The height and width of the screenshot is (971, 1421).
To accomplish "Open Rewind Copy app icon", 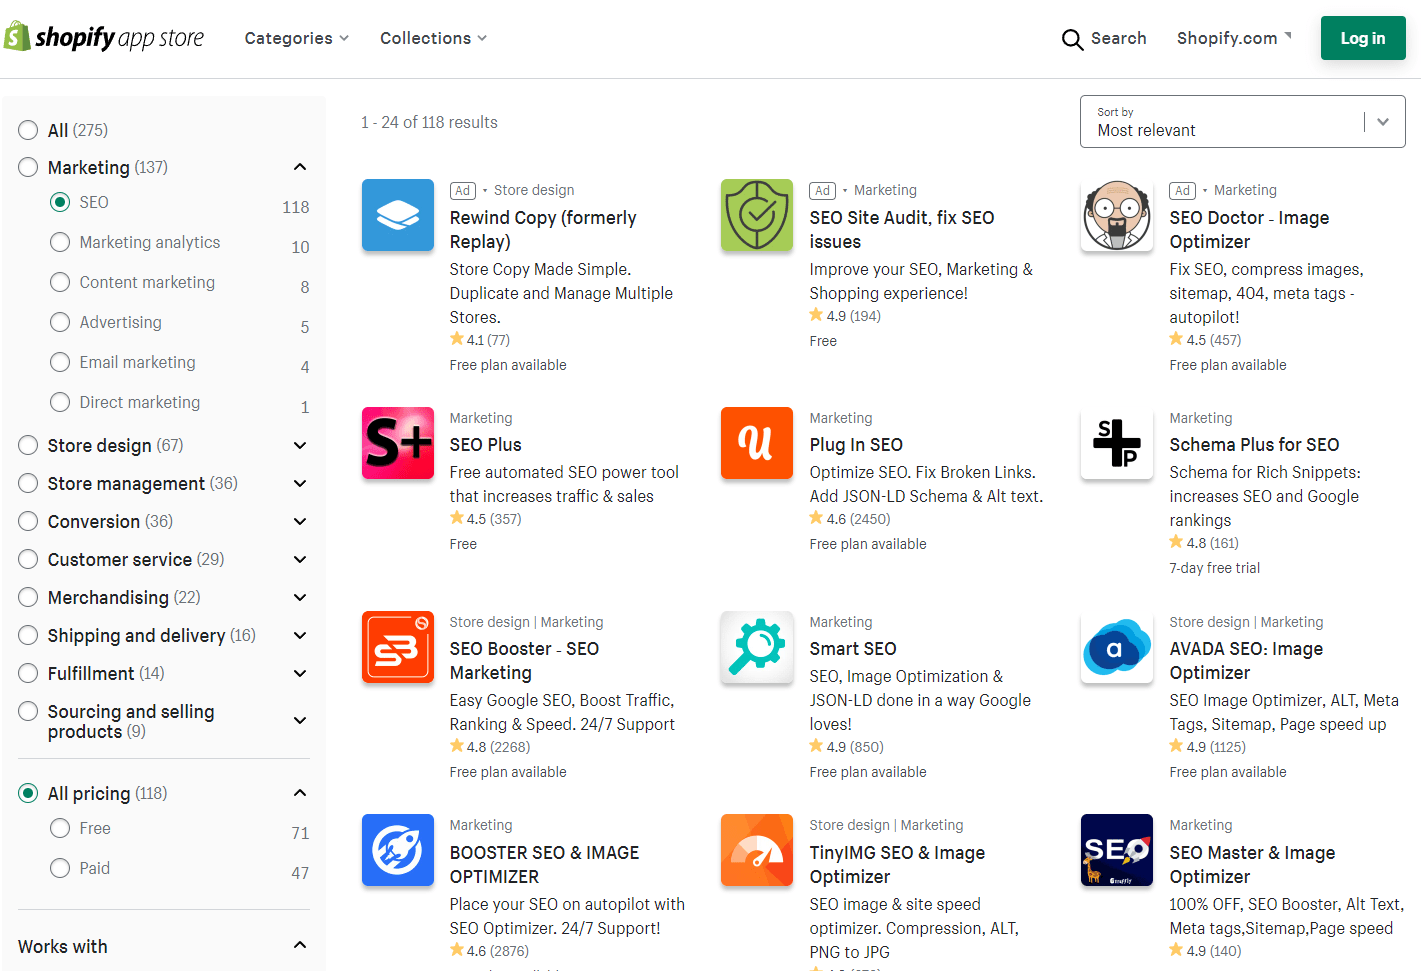I will click(398, 215).
